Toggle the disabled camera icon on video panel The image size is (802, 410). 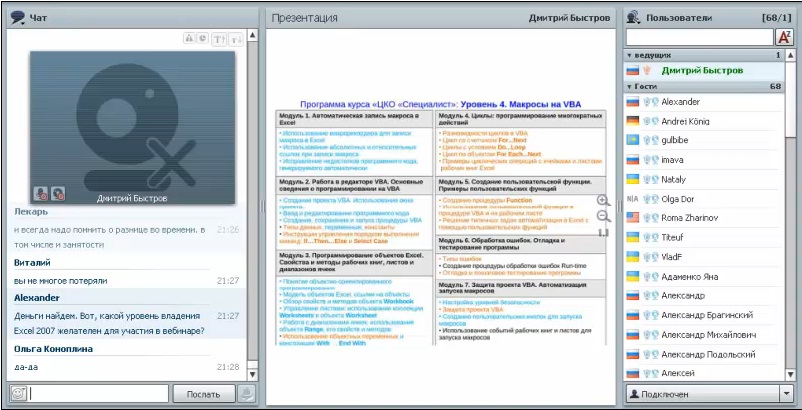58,194
